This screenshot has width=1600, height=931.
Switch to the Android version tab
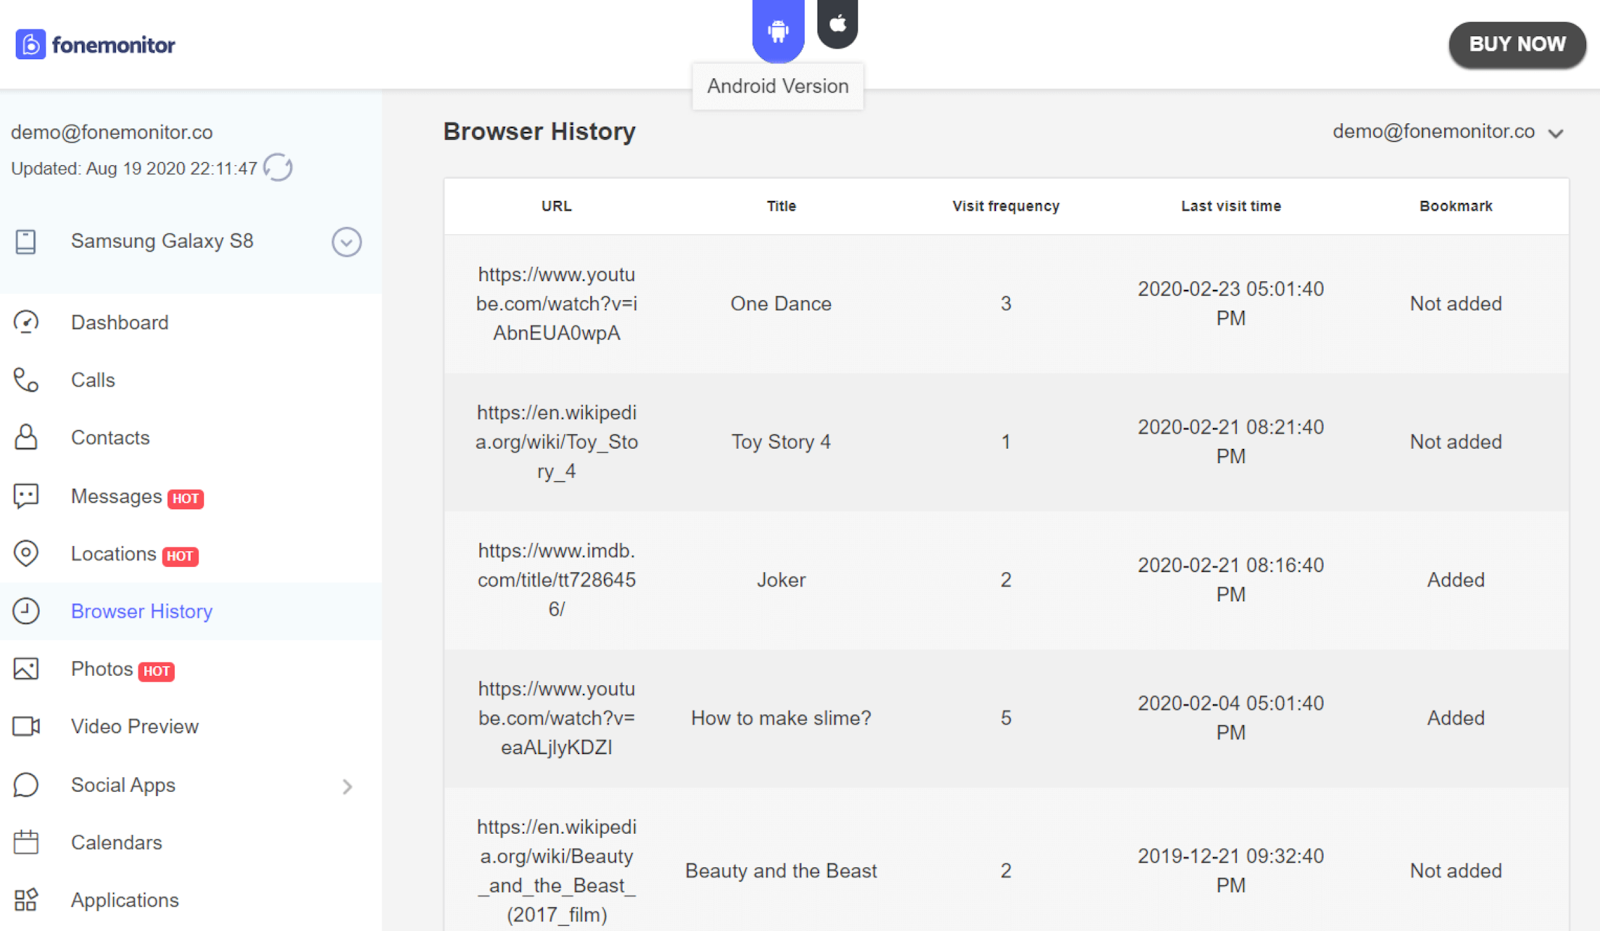pos(778,29)
